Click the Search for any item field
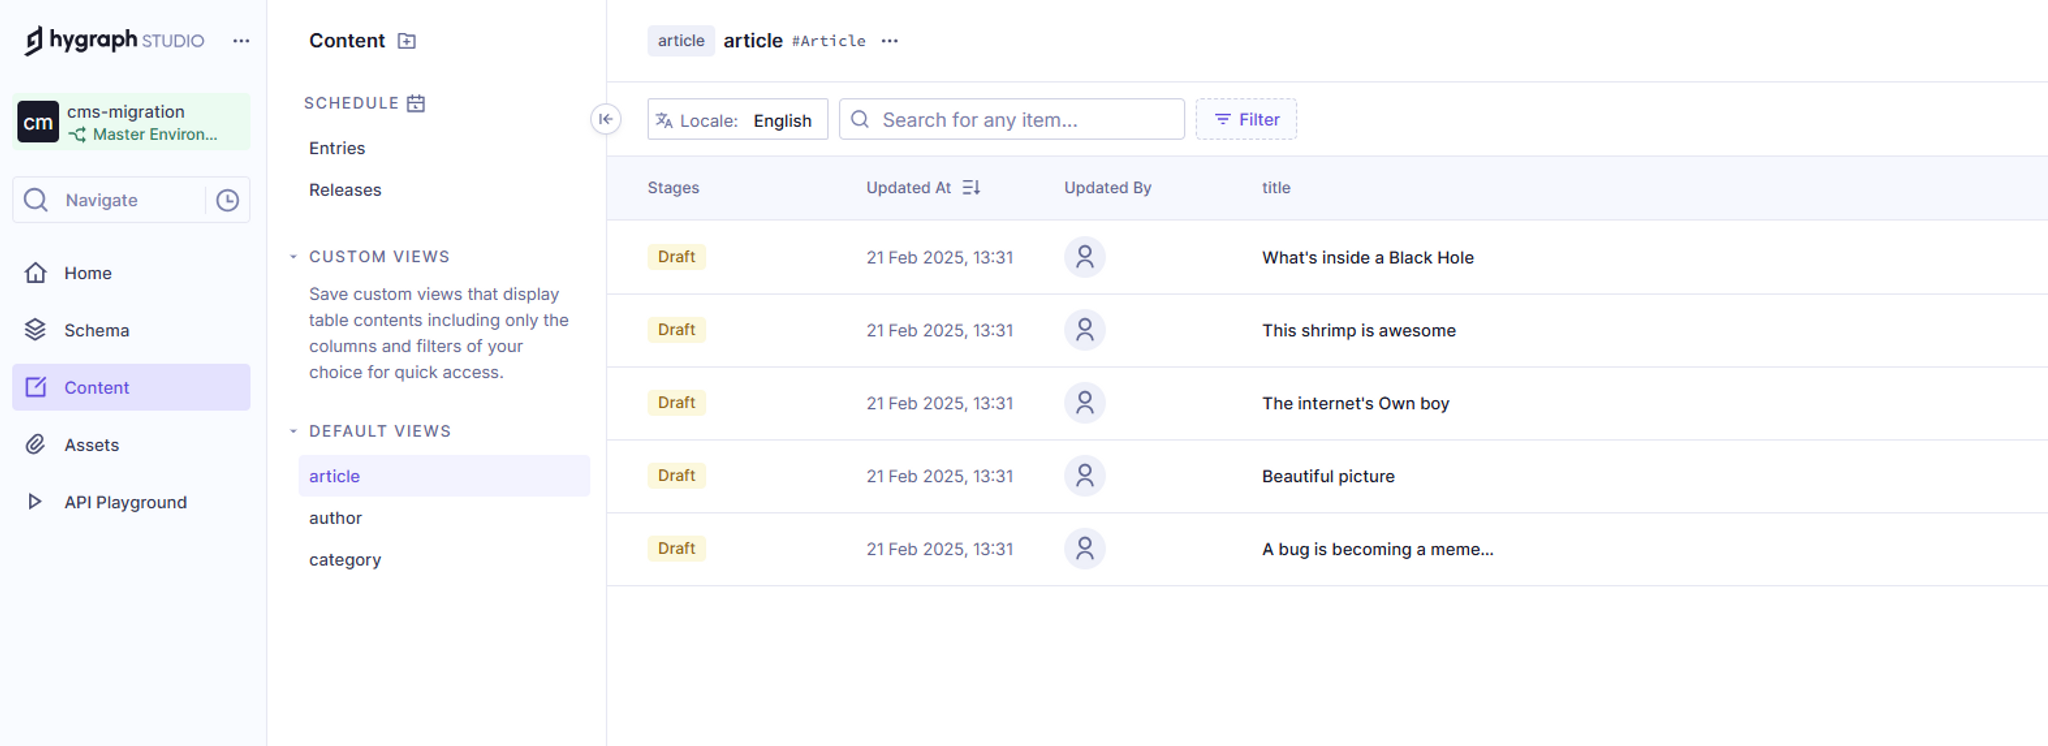This screenshot has width=2048, height=746. 1012,120
